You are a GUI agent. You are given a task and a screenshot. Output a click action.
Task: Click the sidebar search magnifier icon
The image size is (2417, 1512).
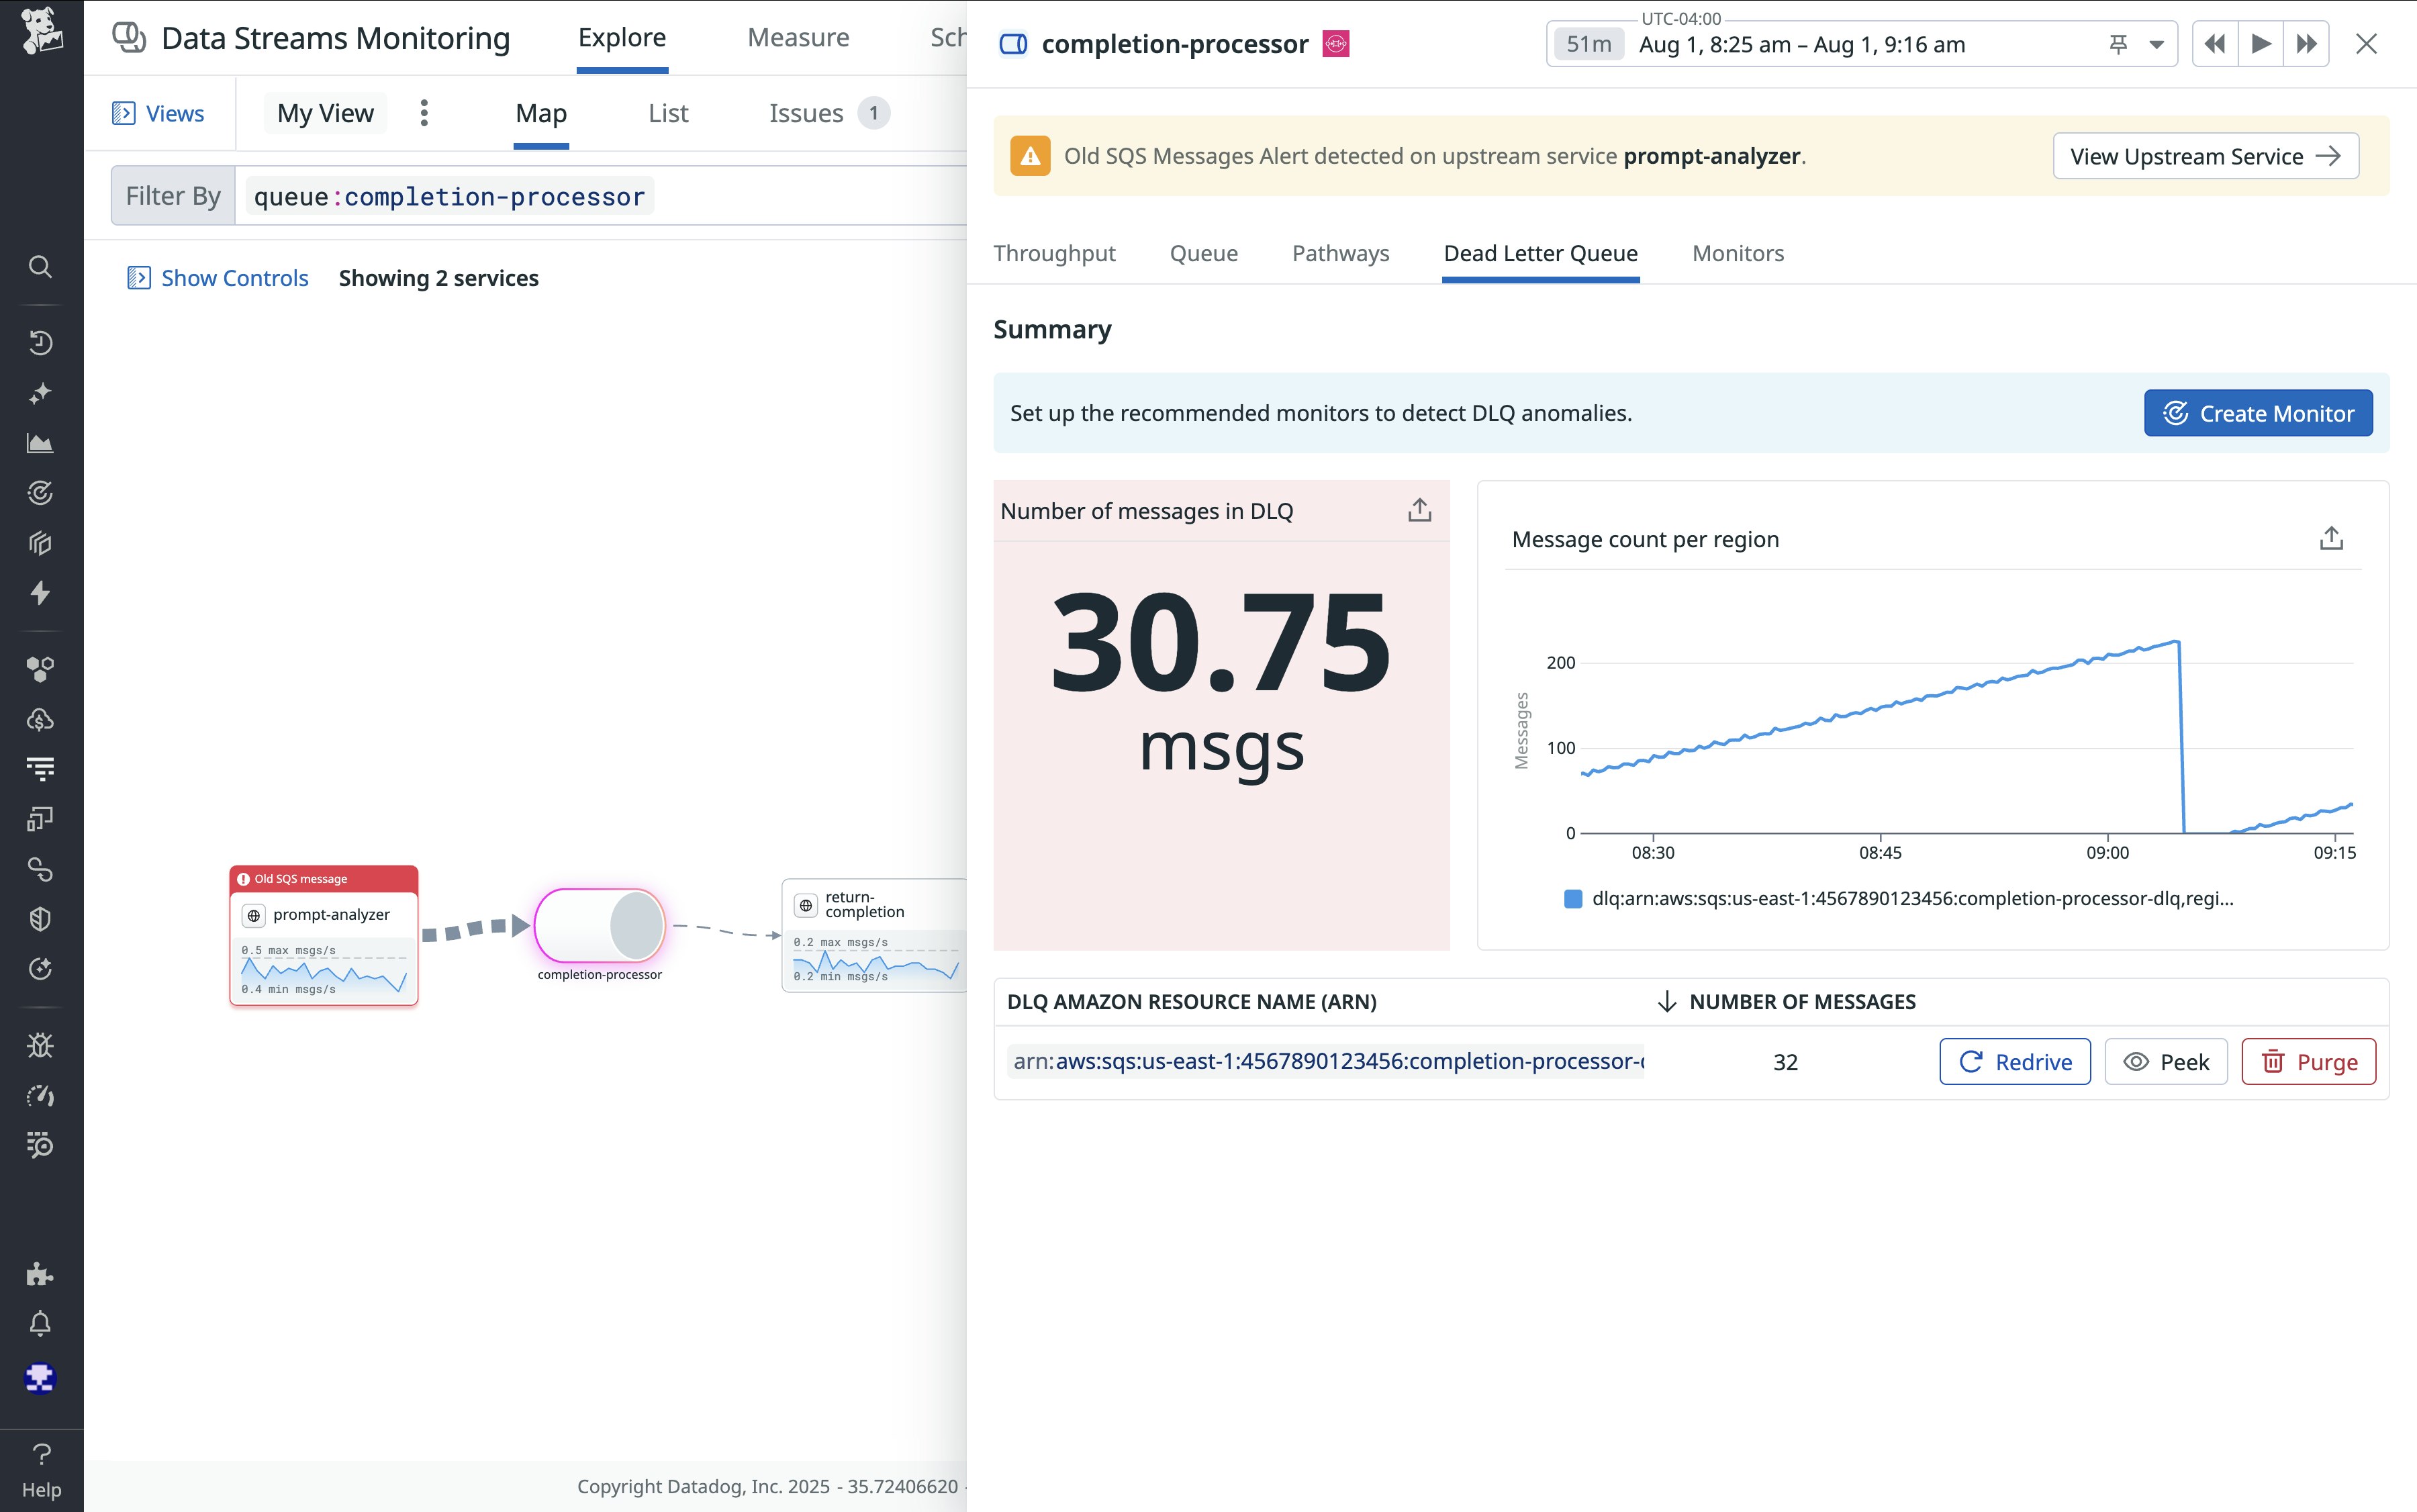[40, 267]
